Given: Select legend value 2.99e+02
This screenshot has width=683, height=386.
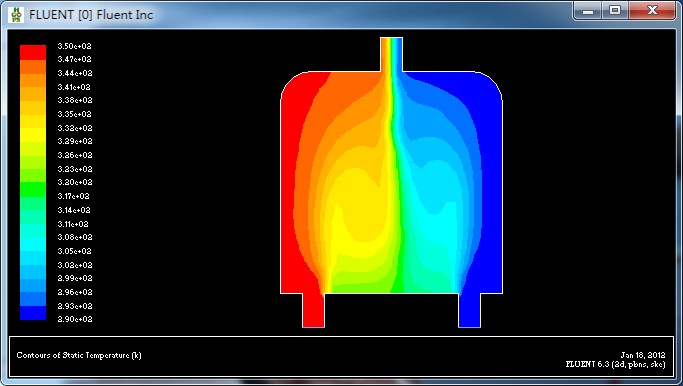Looking at the screenshot, I should click(x=74, y=278).
